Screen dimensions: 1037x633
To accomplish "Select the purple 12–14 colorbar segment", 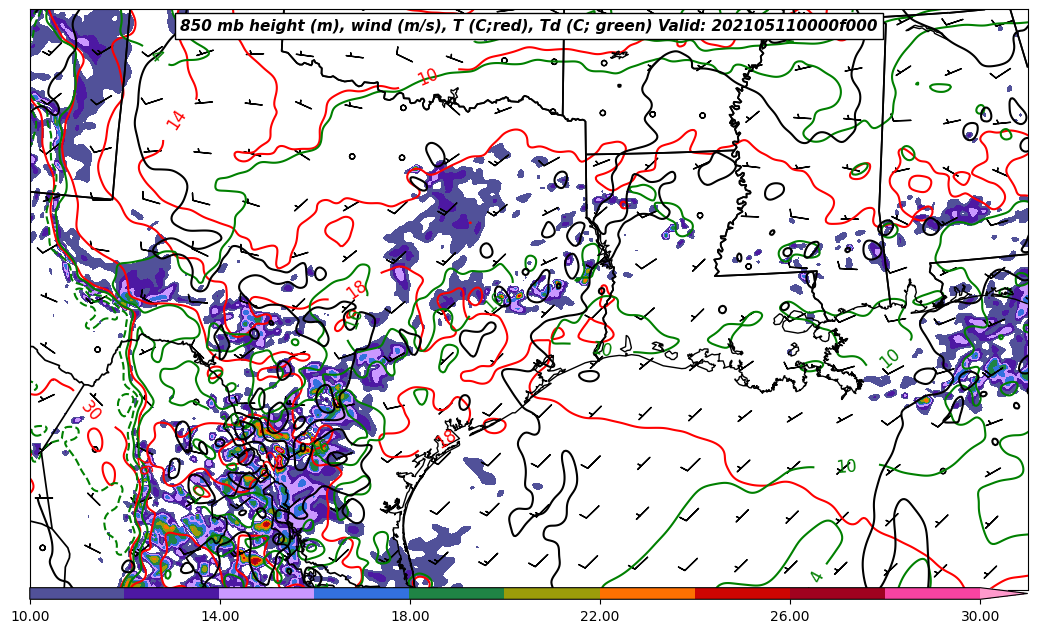I will click(172, 593).
